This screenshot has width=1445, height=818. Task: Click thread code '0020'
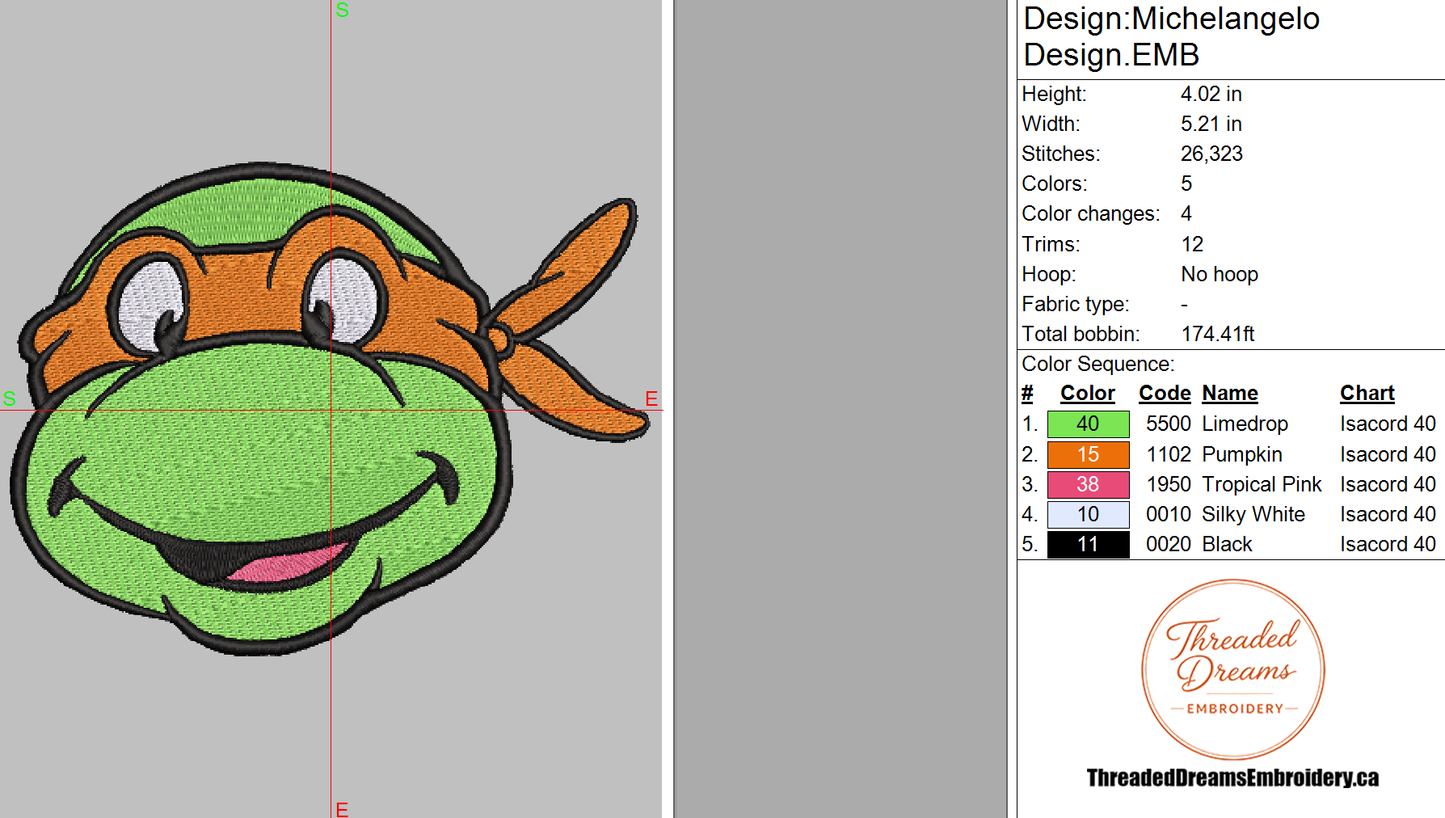[1168, 544]
